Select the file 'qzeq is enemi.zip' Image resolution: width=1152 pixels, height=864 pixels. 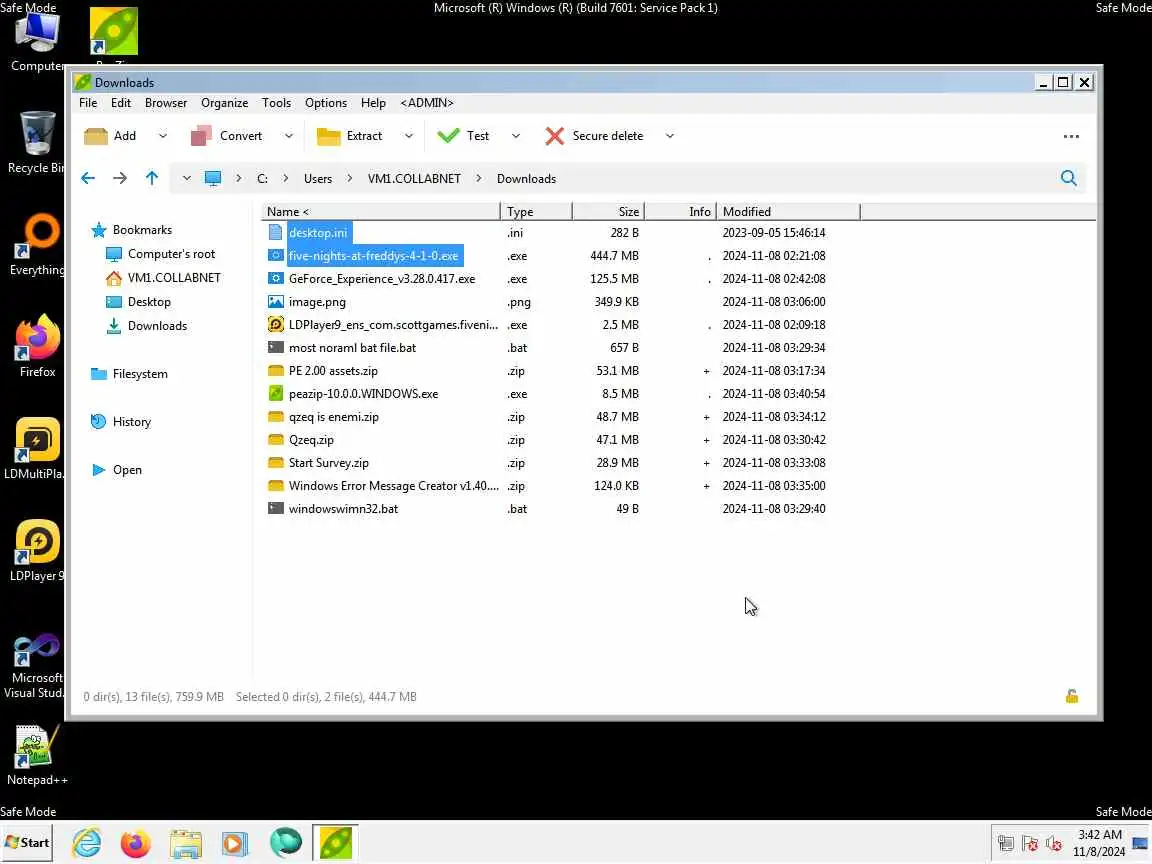pyautogui.click(x=334, y=417)
